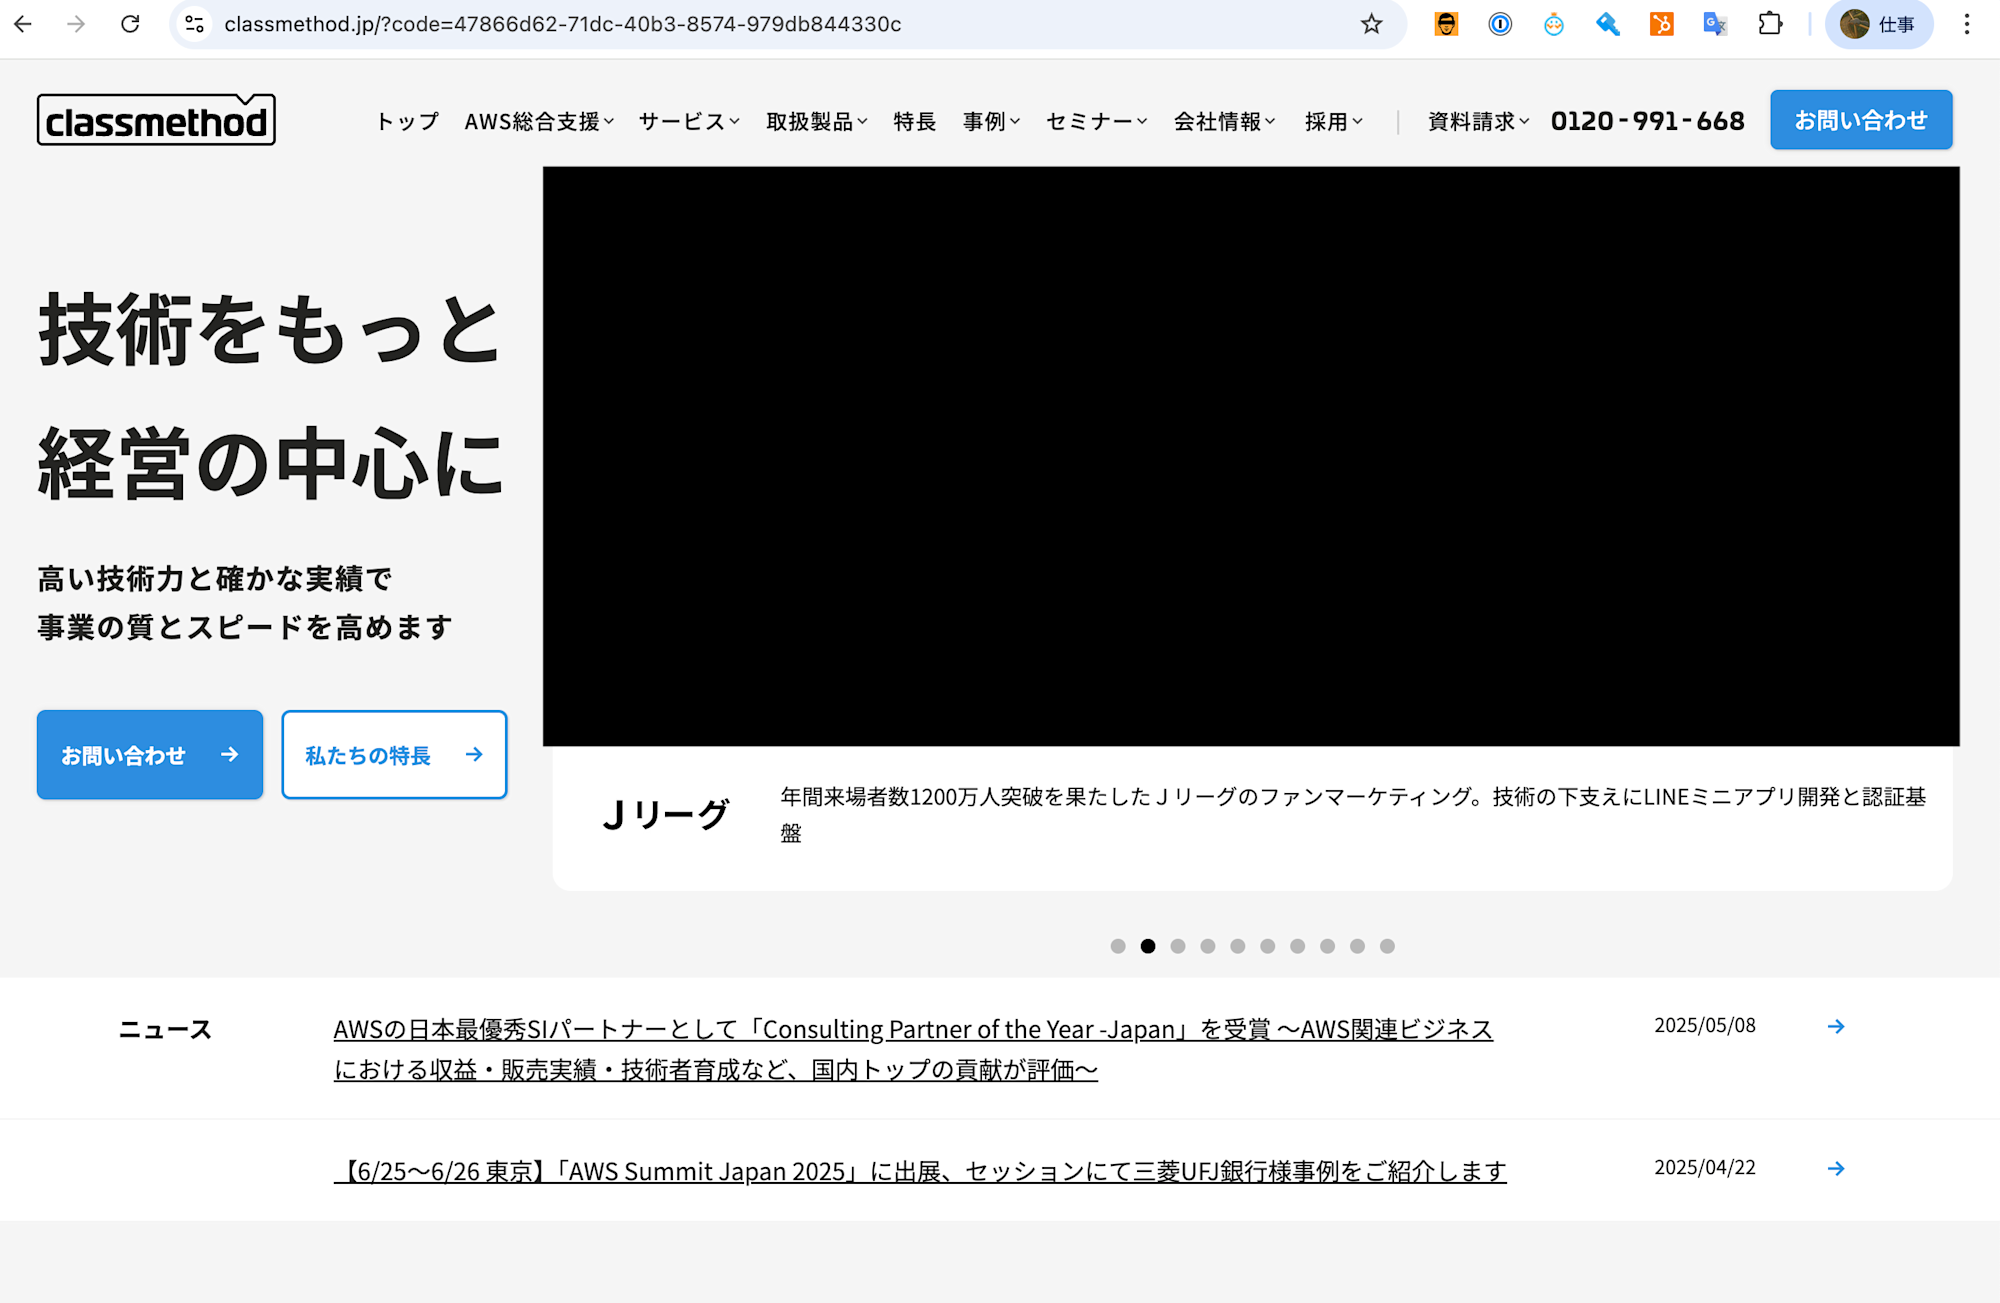Select the eighth carousel dot
This screenshot has width=2000, height=1303.
click(x=1327, y=946)
